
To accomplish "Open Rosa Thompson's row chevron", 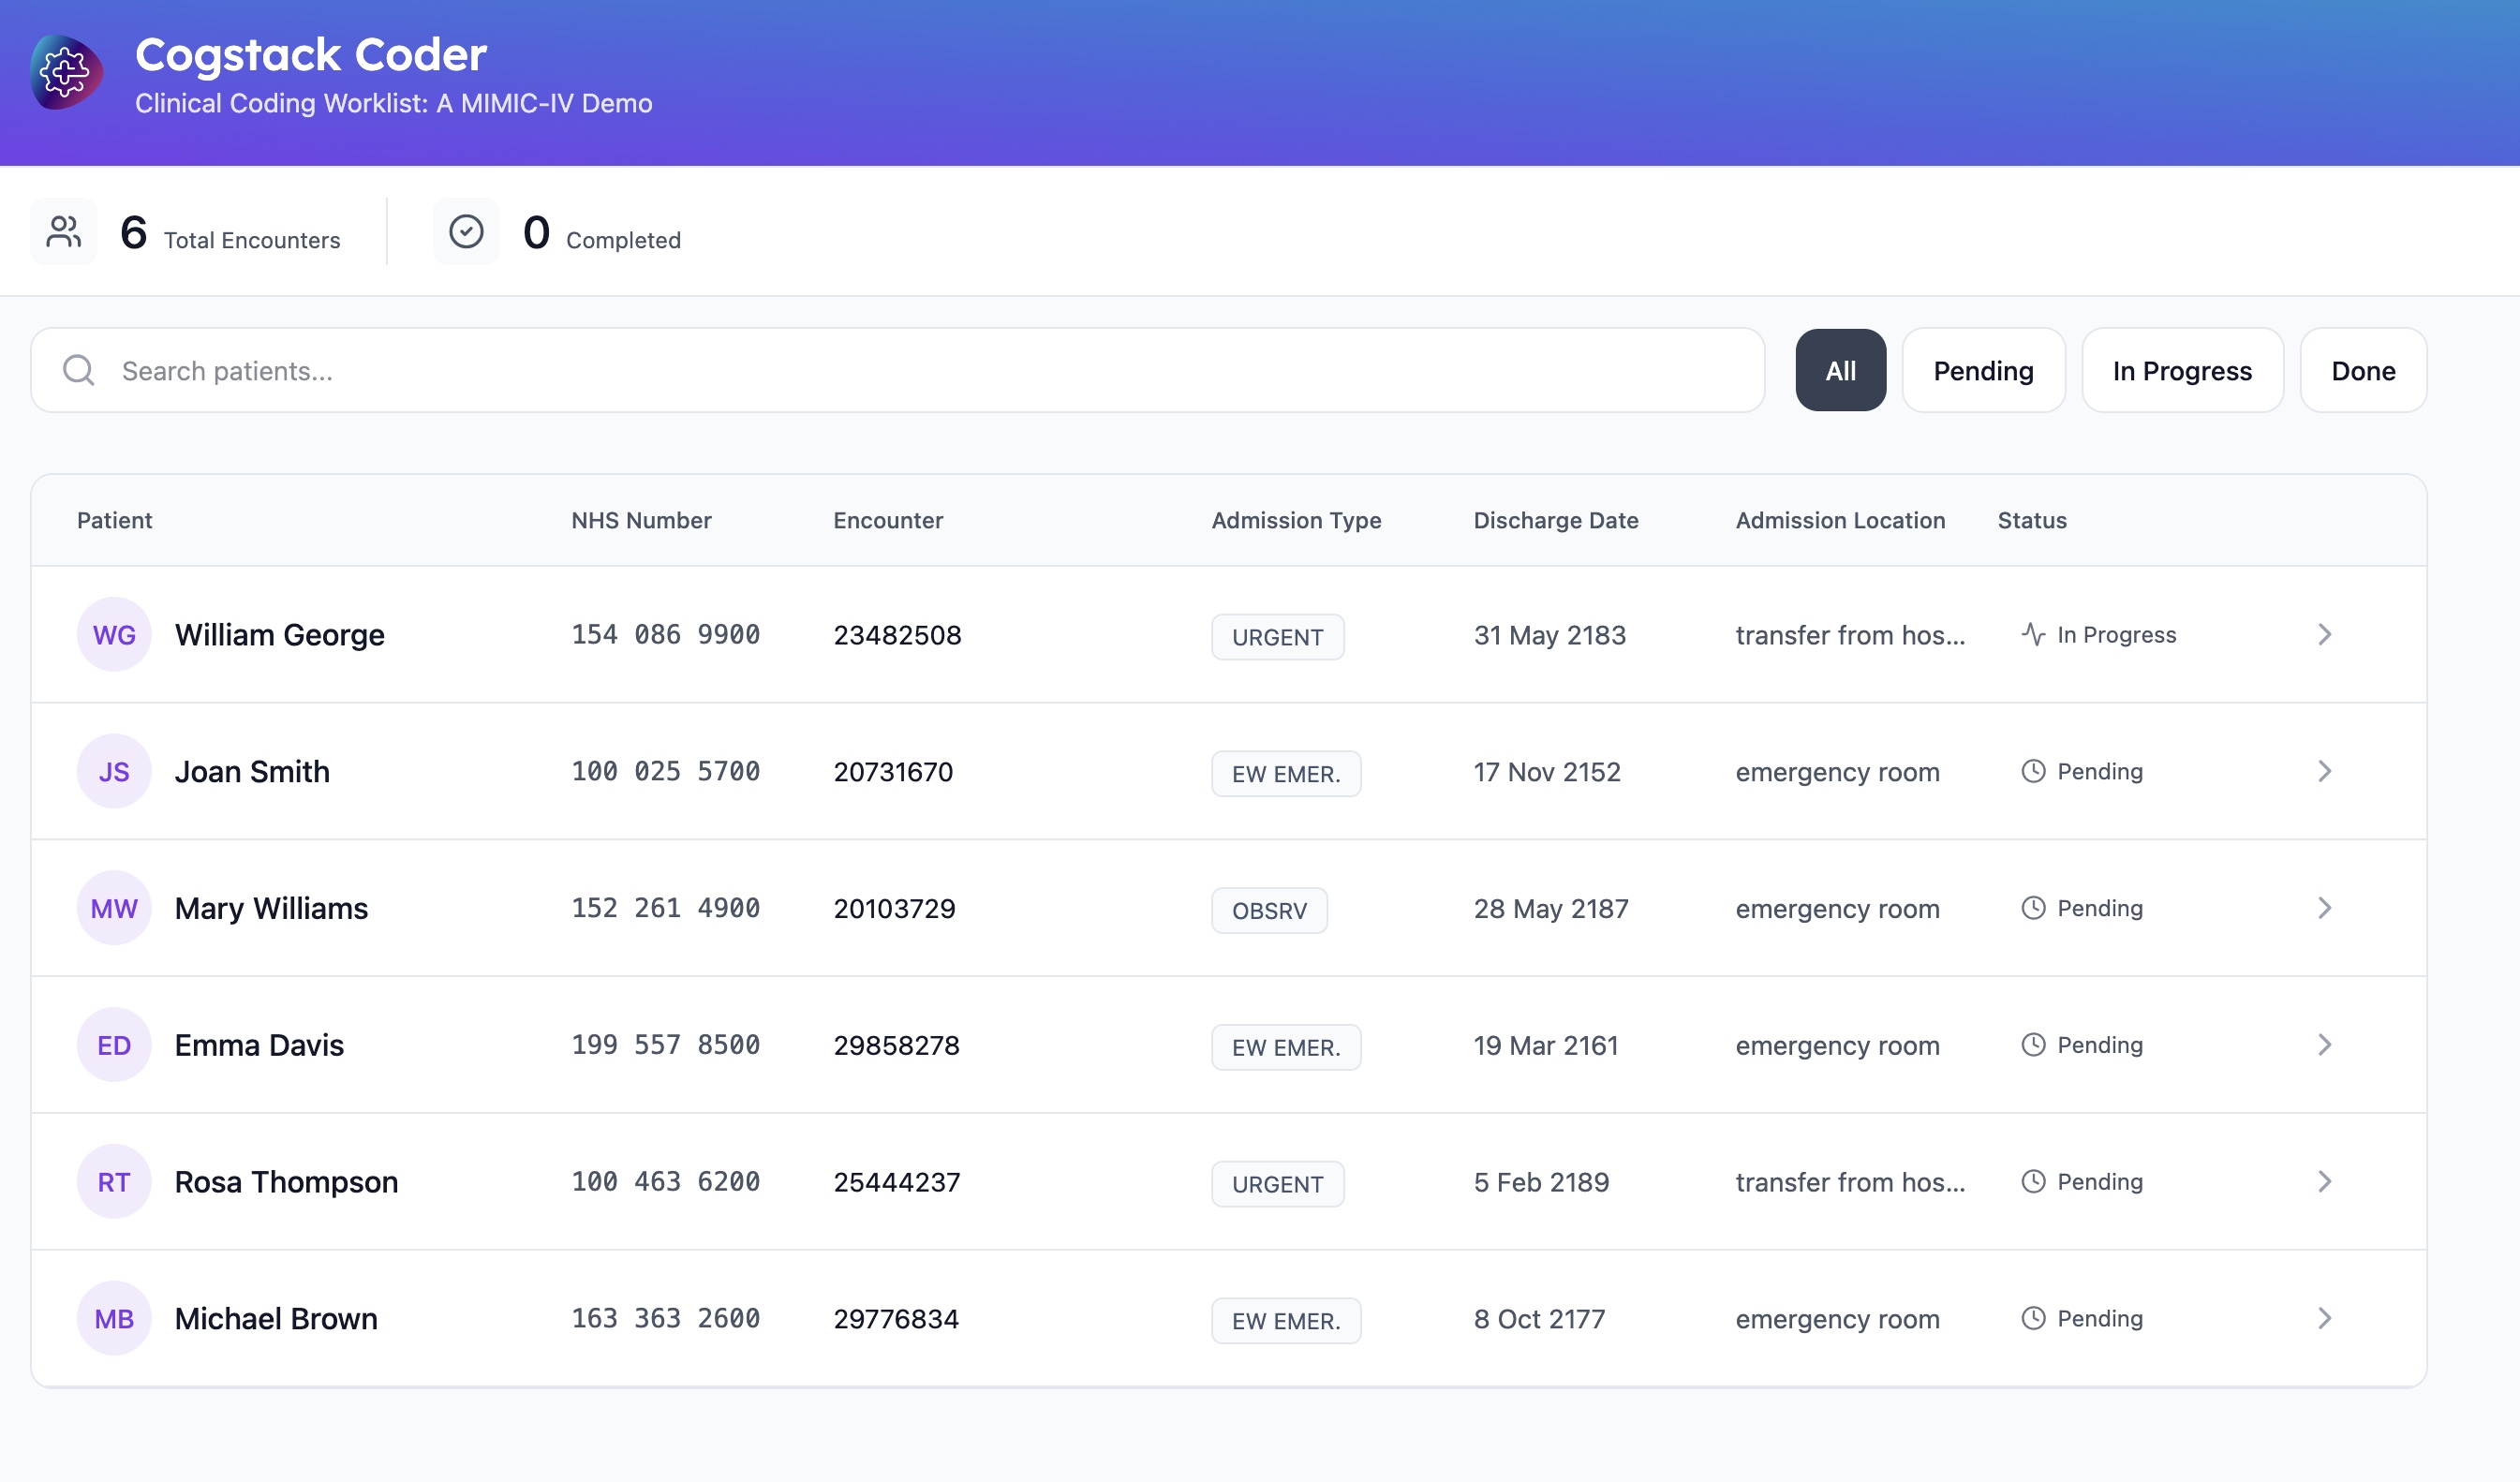I will 2325,1181.
